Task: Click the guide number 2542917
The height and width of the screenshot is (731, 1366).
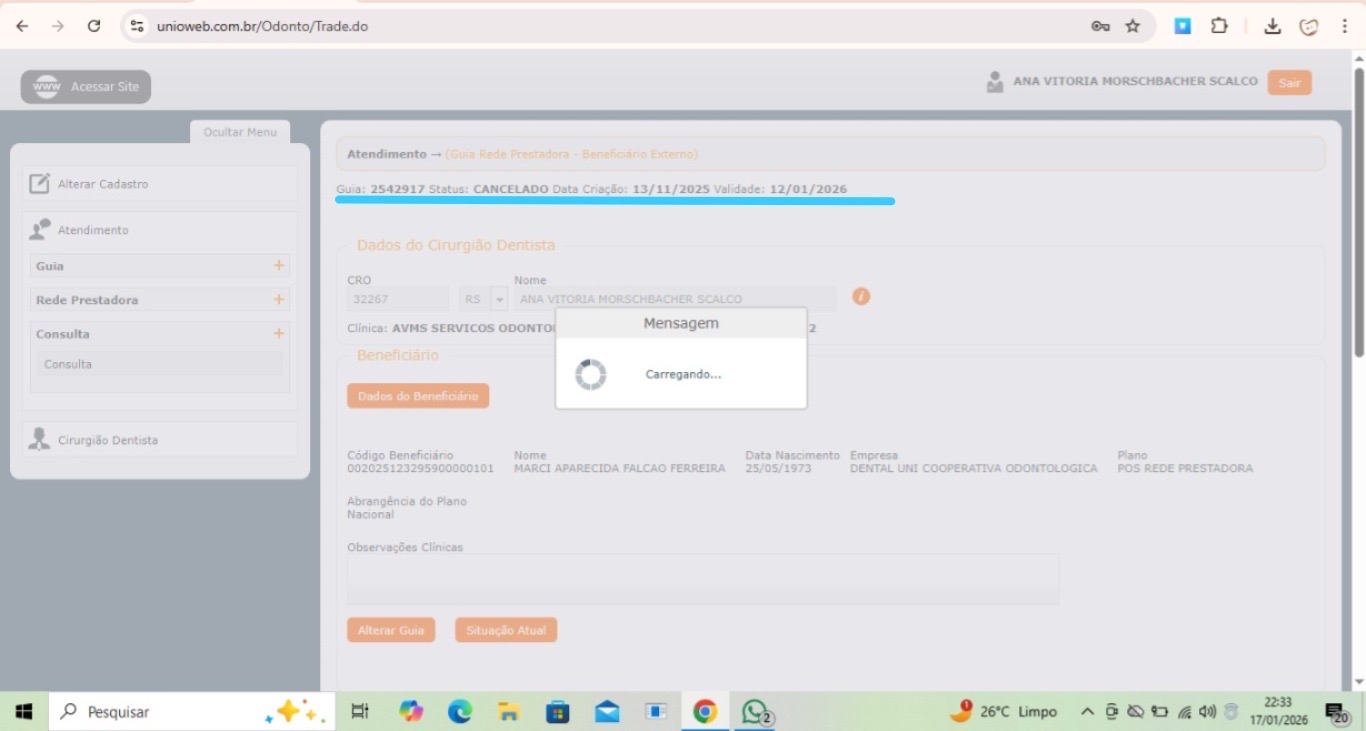Action: [x=397, y=189]
